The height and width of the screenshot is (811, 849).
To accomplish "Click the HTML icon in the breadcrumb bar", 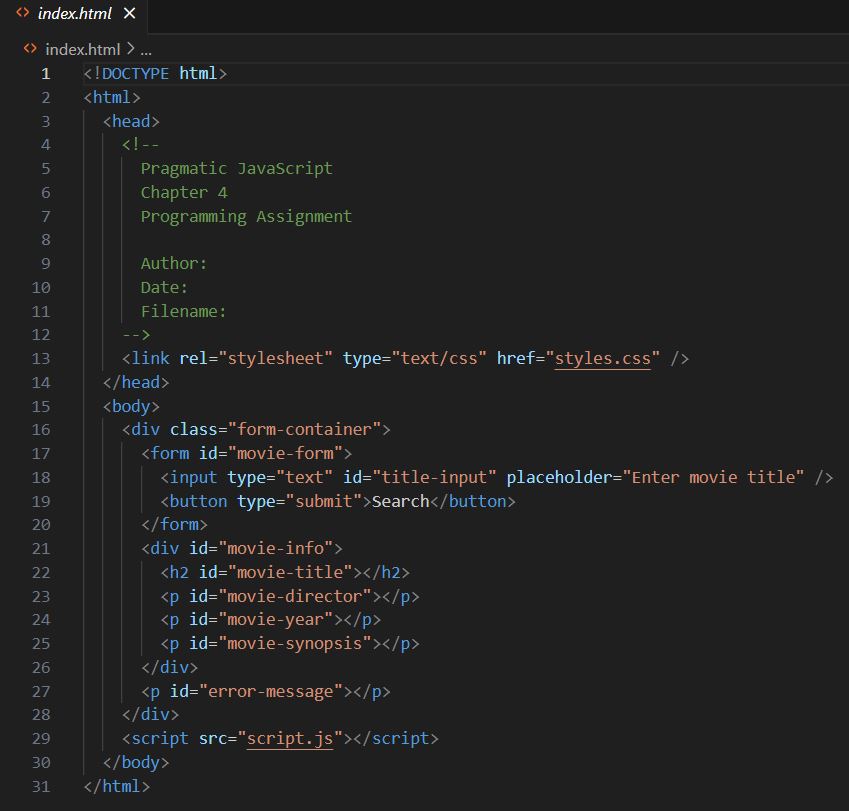I will tap(29, 48).
